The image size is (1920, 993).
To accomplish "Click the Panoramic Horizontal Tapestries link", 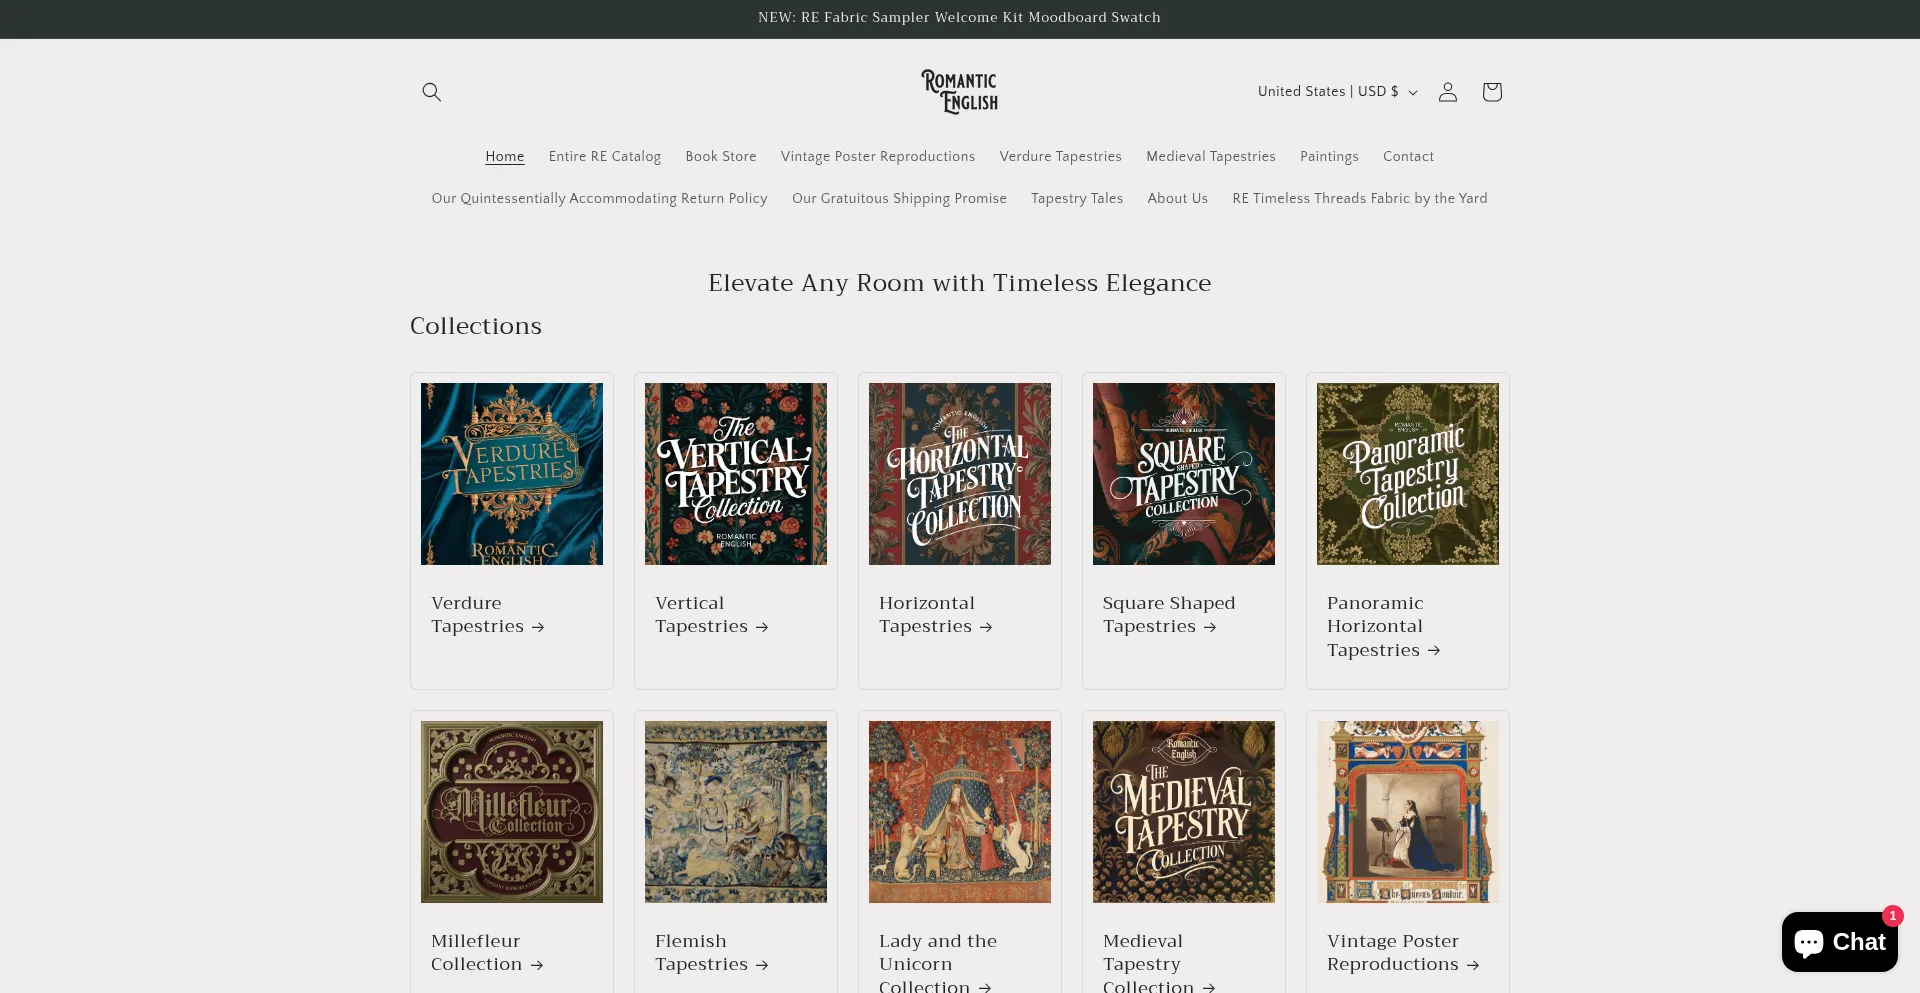I will click(1382, 627).
